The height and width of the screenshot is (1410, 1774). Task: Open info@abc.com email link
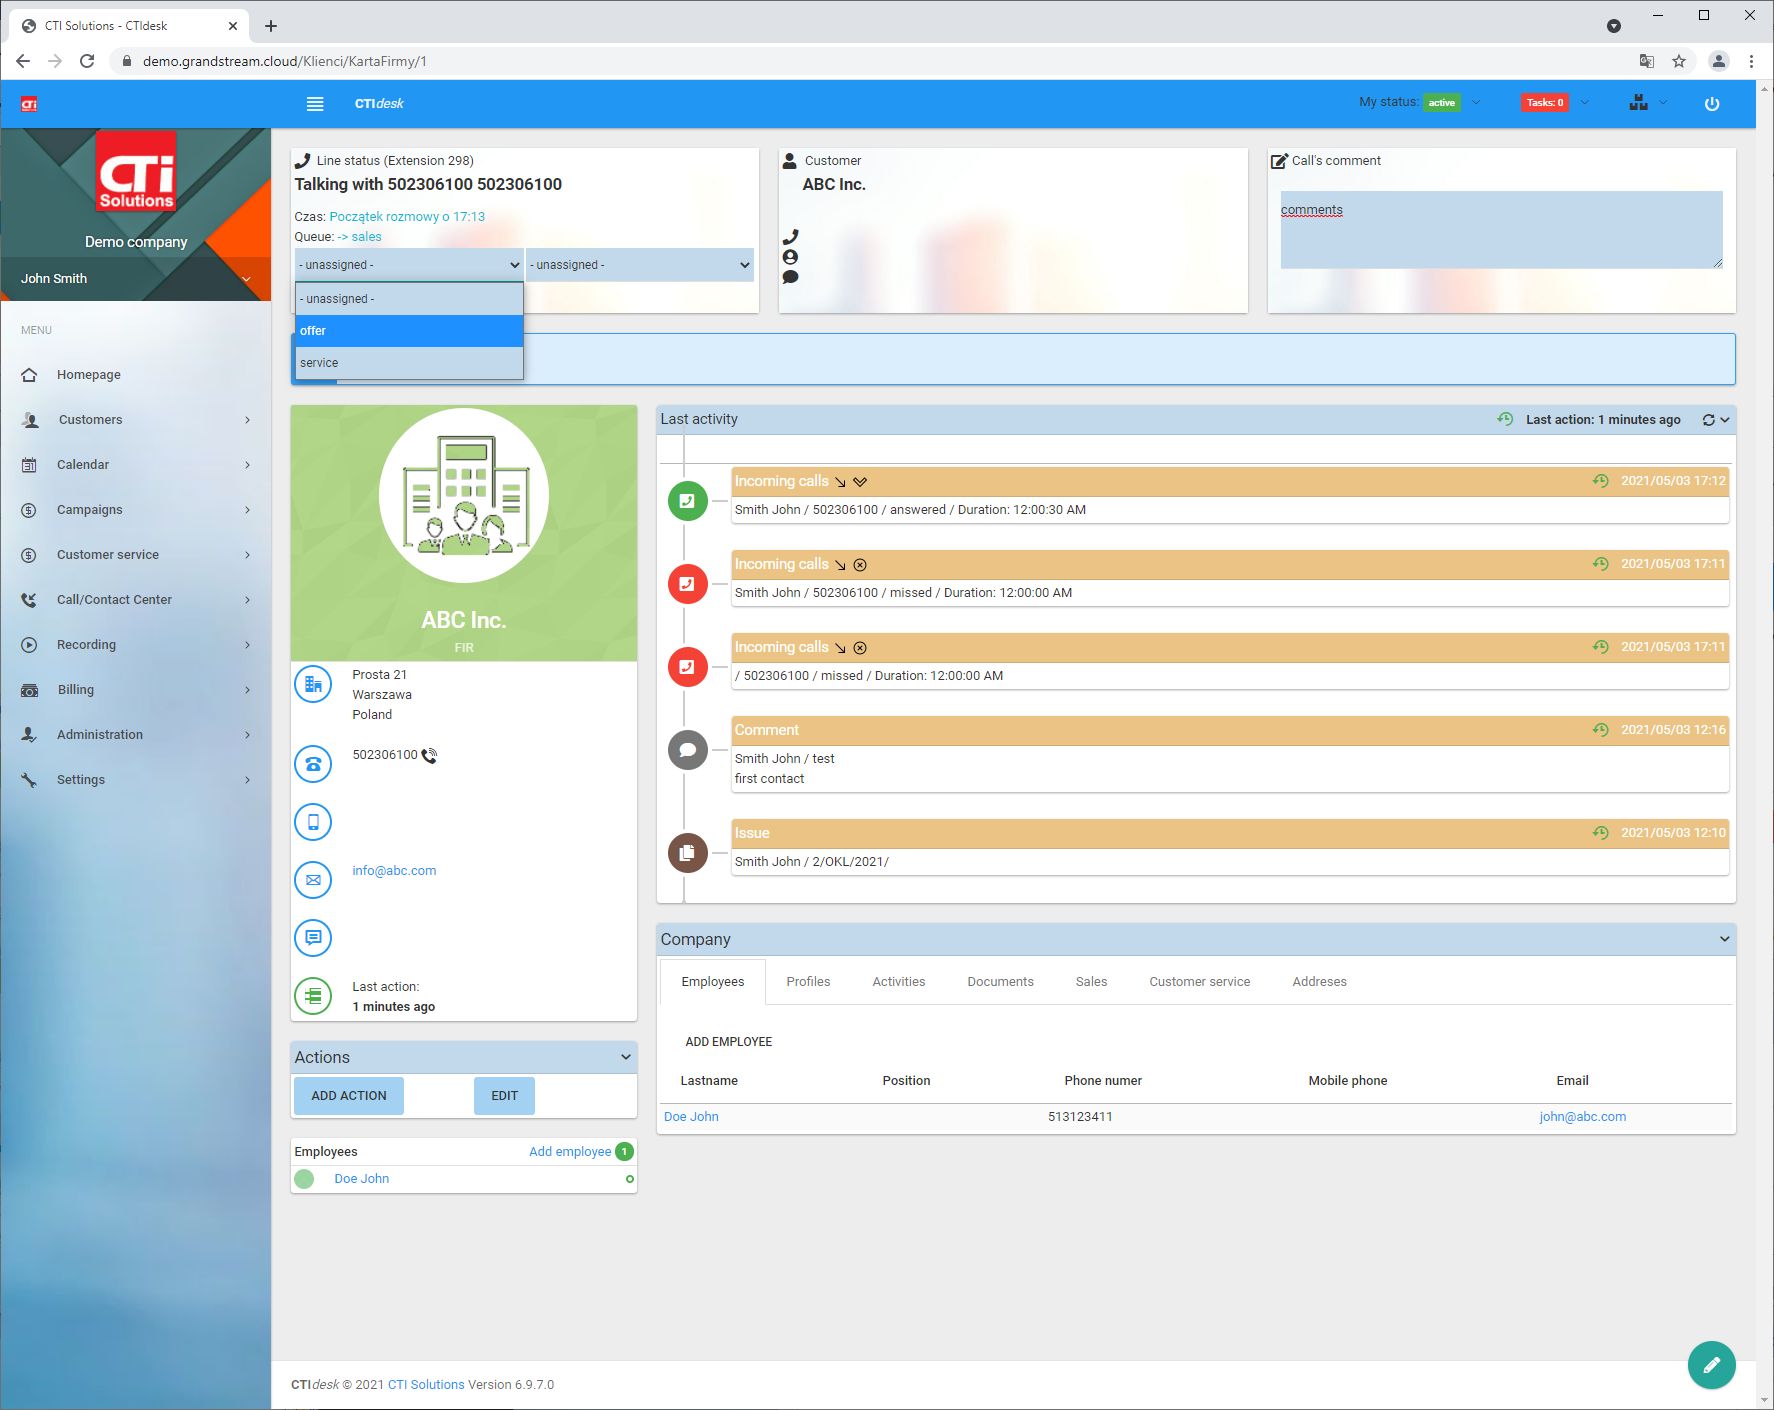point(394,871)
